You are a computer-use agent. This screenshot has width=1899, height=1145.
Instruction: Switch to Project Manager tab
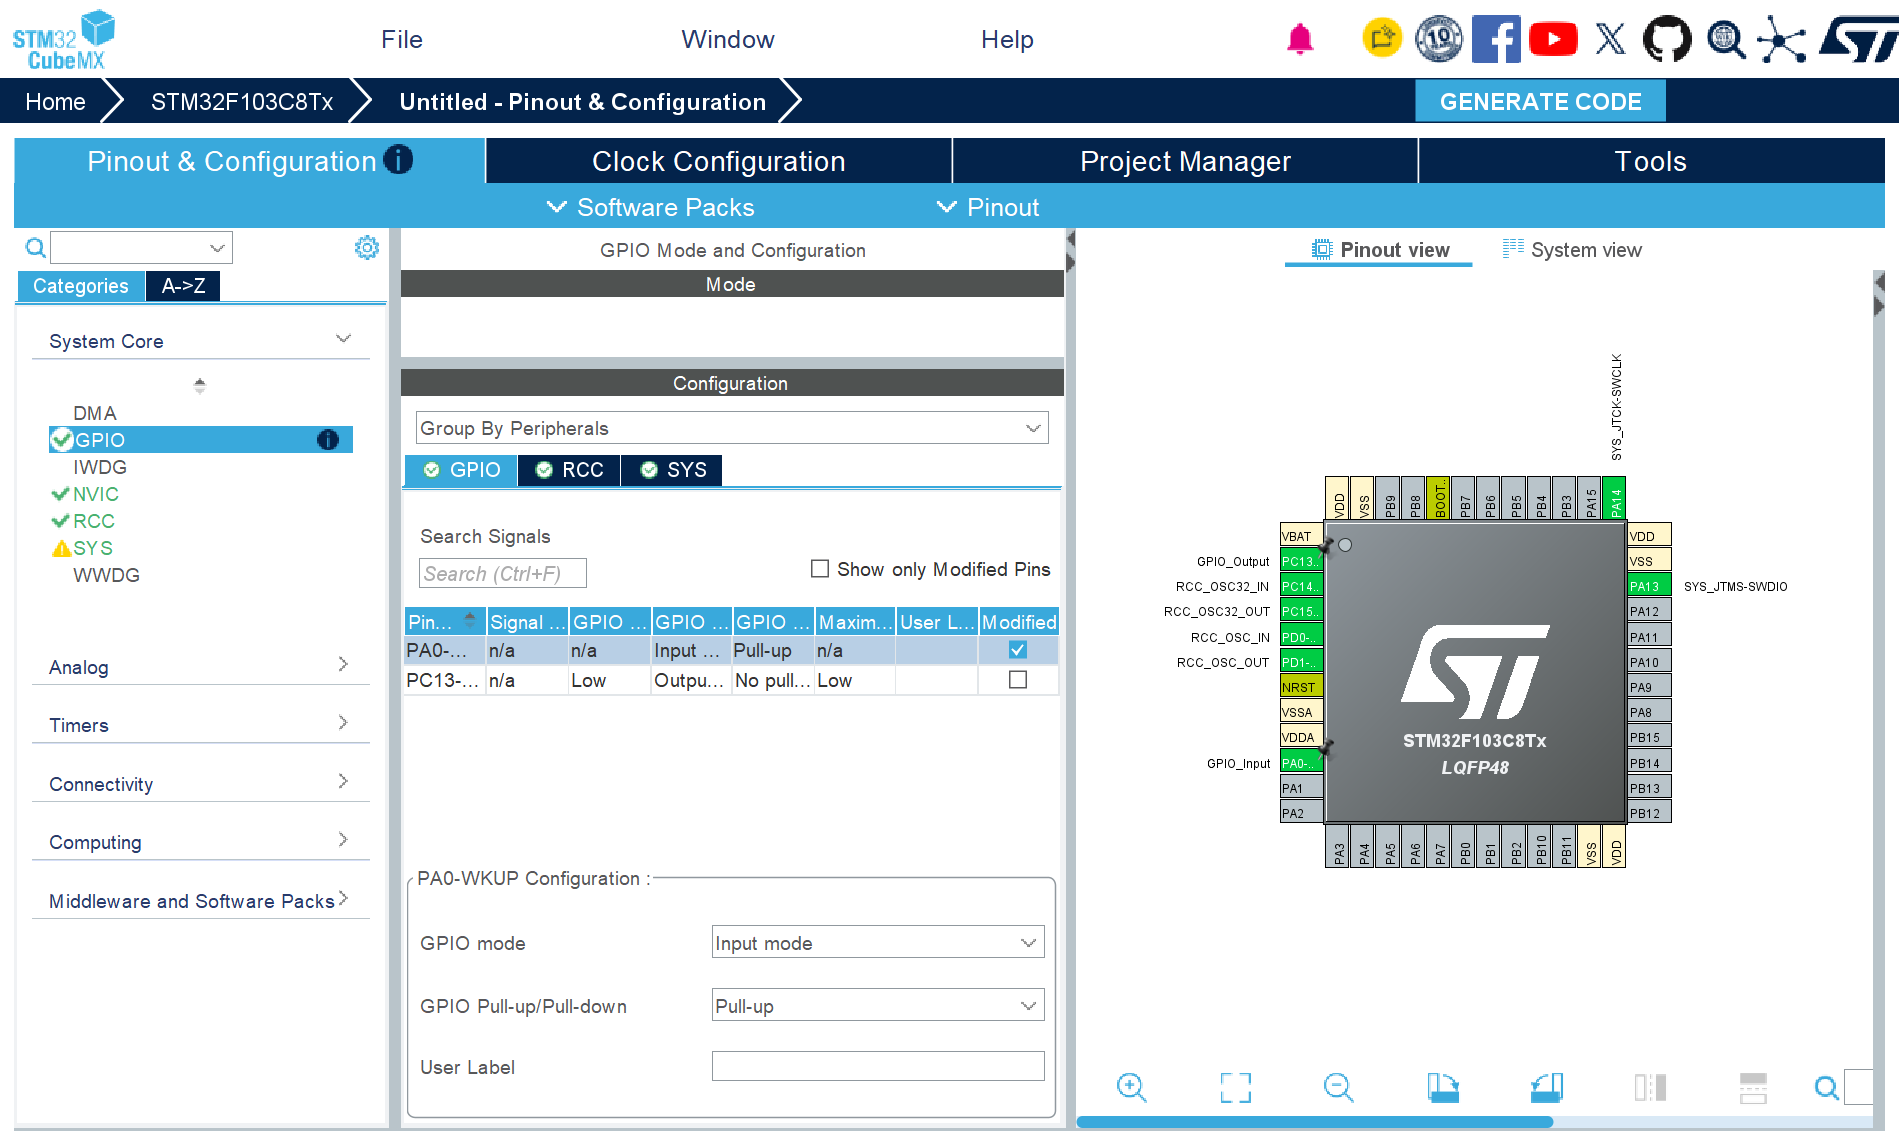tap(1185, 161)
